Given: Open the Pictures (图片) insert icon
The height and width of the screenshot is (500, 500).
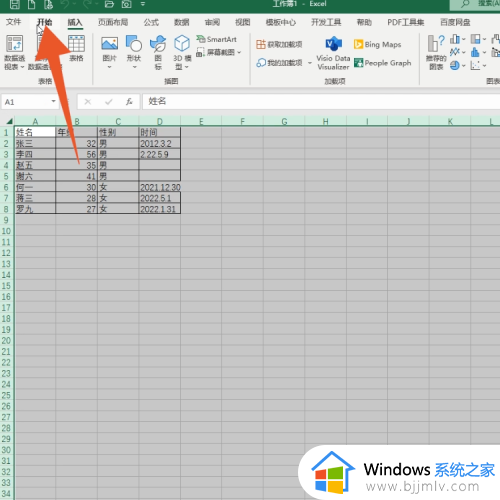Looking at the screenshot, I should [109, 44].
